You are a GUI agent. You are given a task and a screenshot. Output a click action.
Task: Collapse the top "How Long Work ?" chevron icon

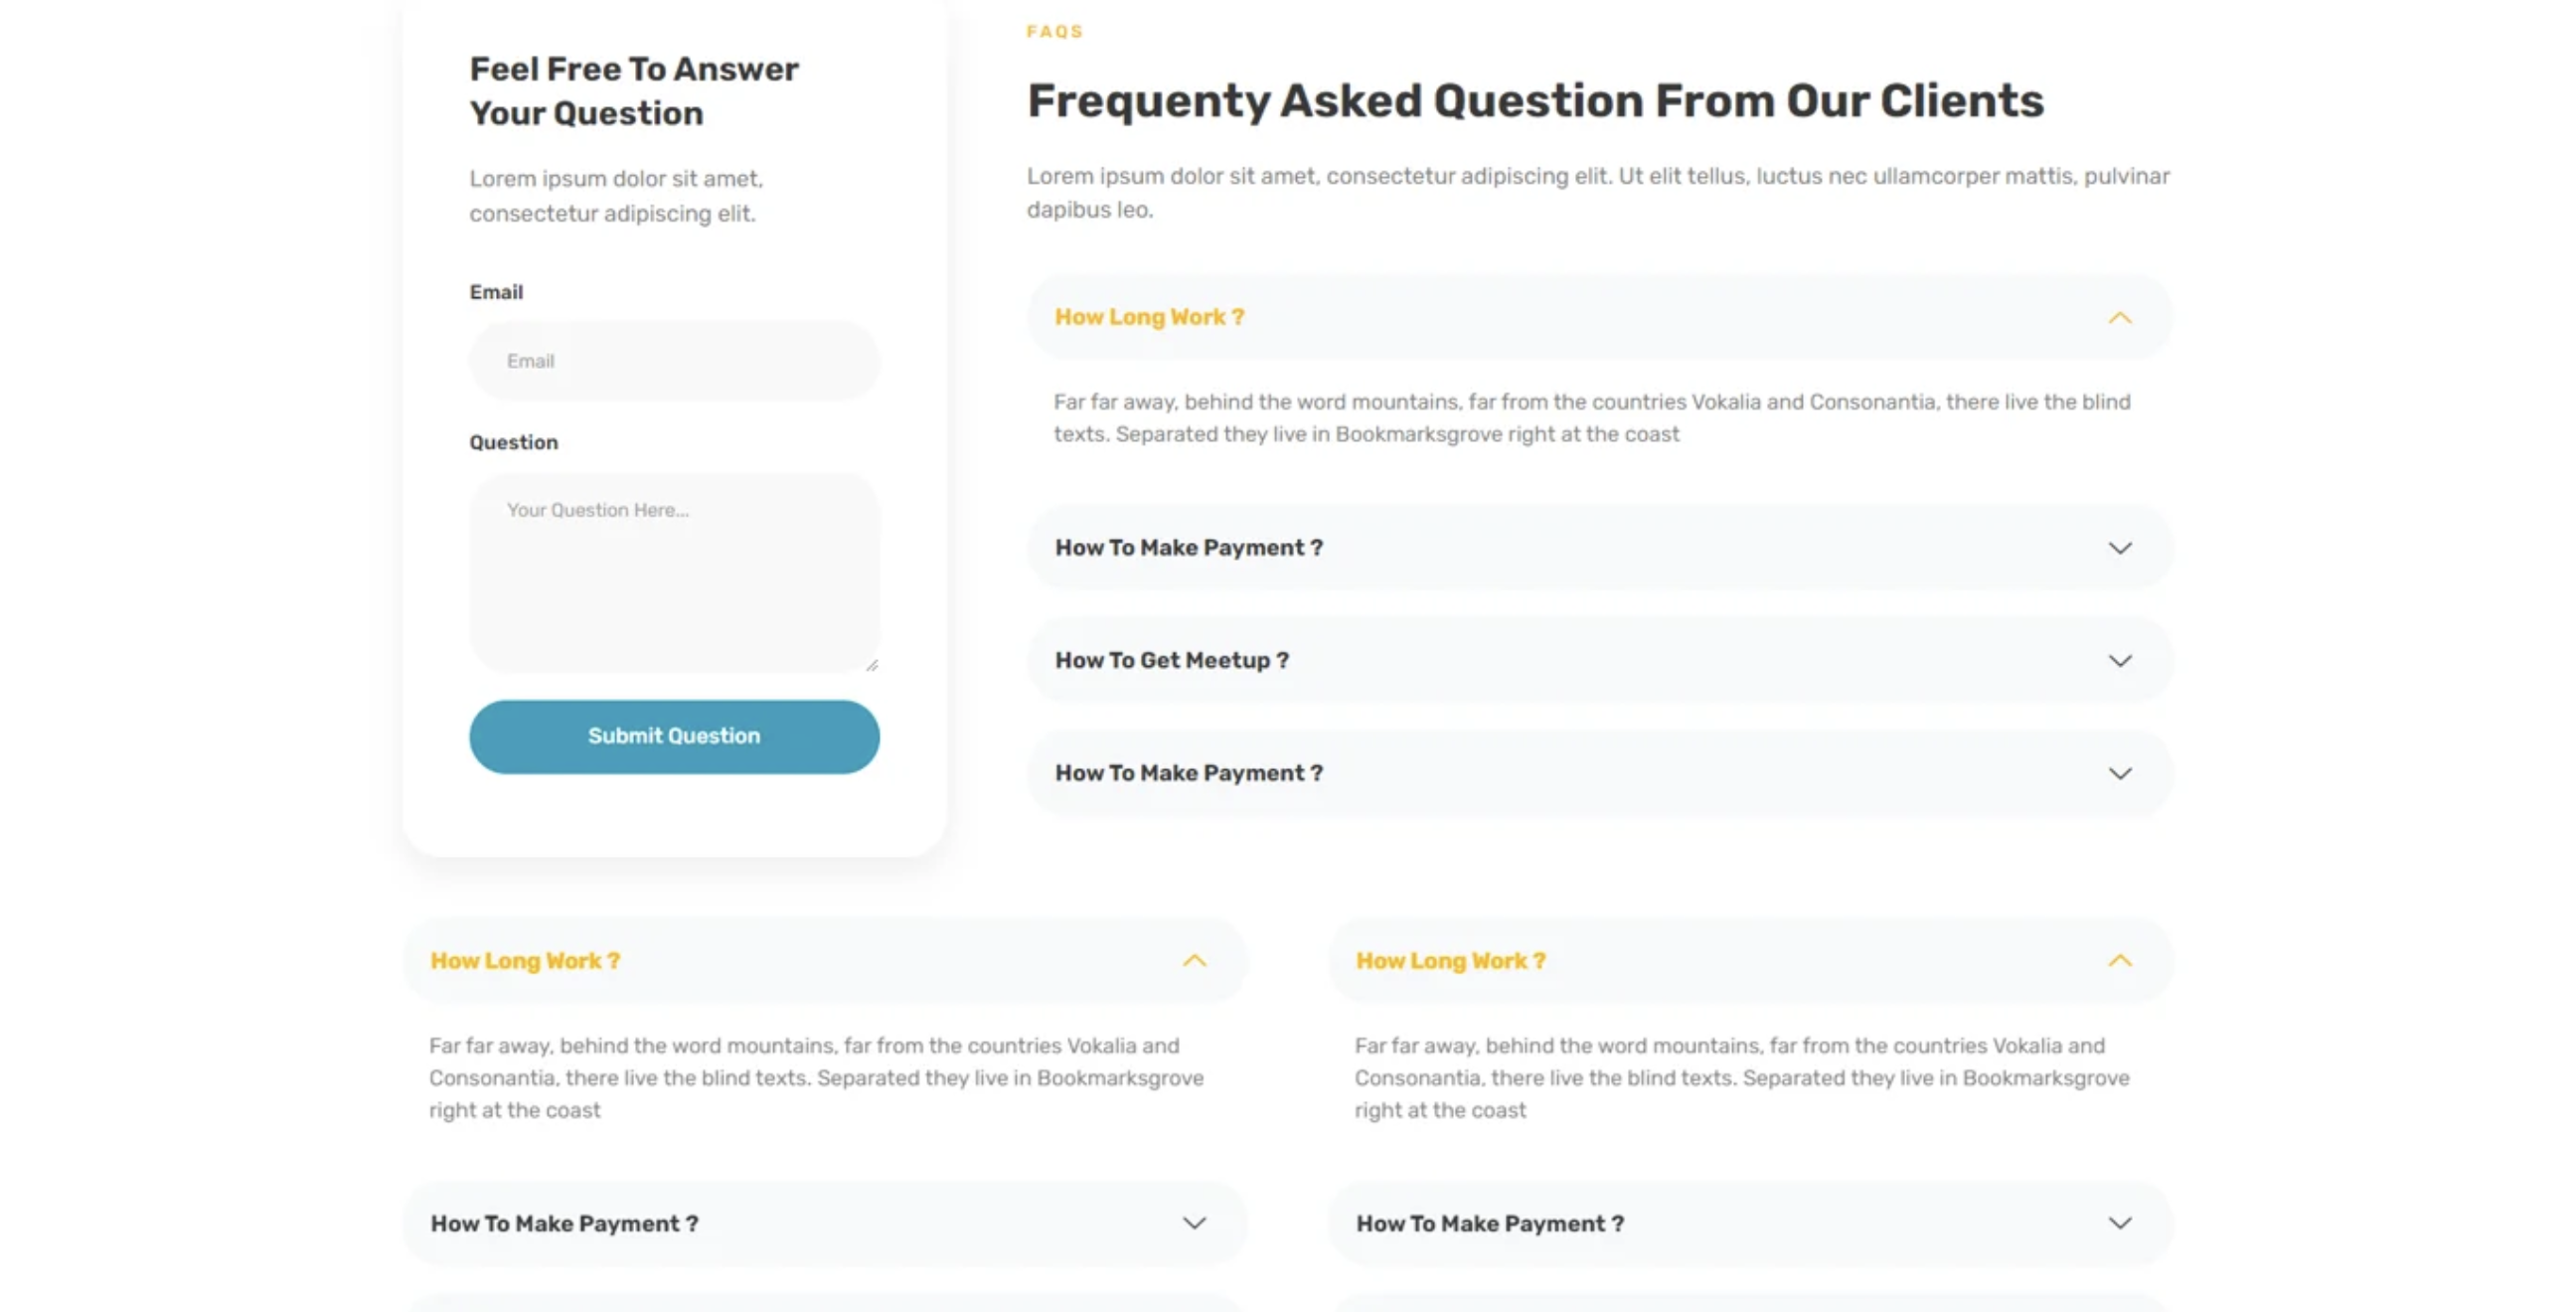coord(2119,318)
